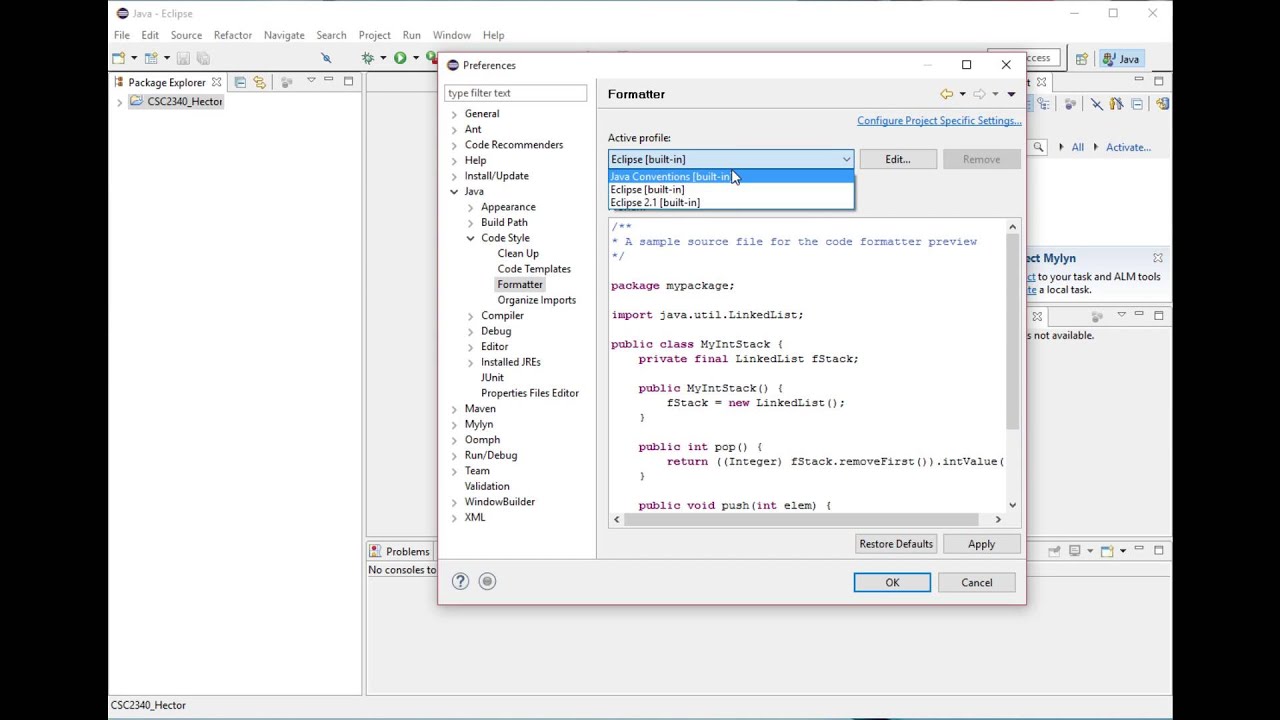Expand the Ant preferences node

454,130
